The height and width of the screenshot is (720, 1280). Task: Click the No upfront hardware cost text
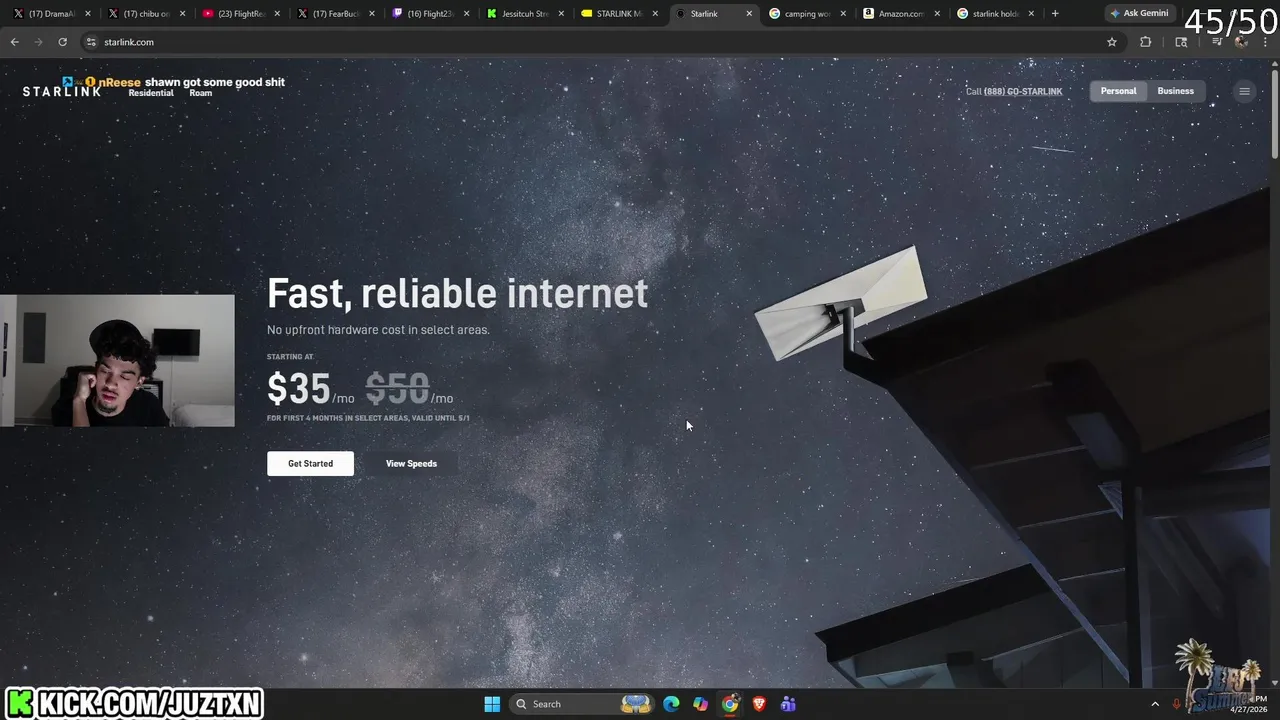click(x=378, y=330)
